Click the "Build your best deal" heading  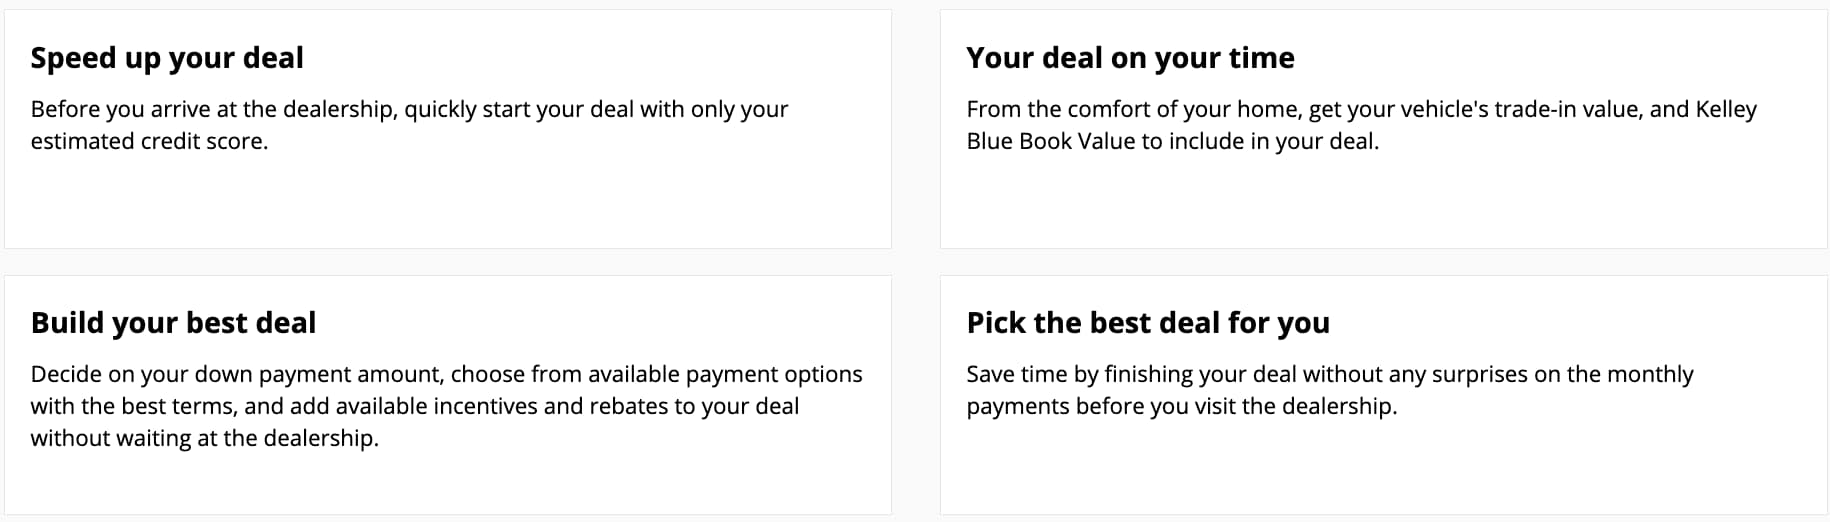pos(173,323)
